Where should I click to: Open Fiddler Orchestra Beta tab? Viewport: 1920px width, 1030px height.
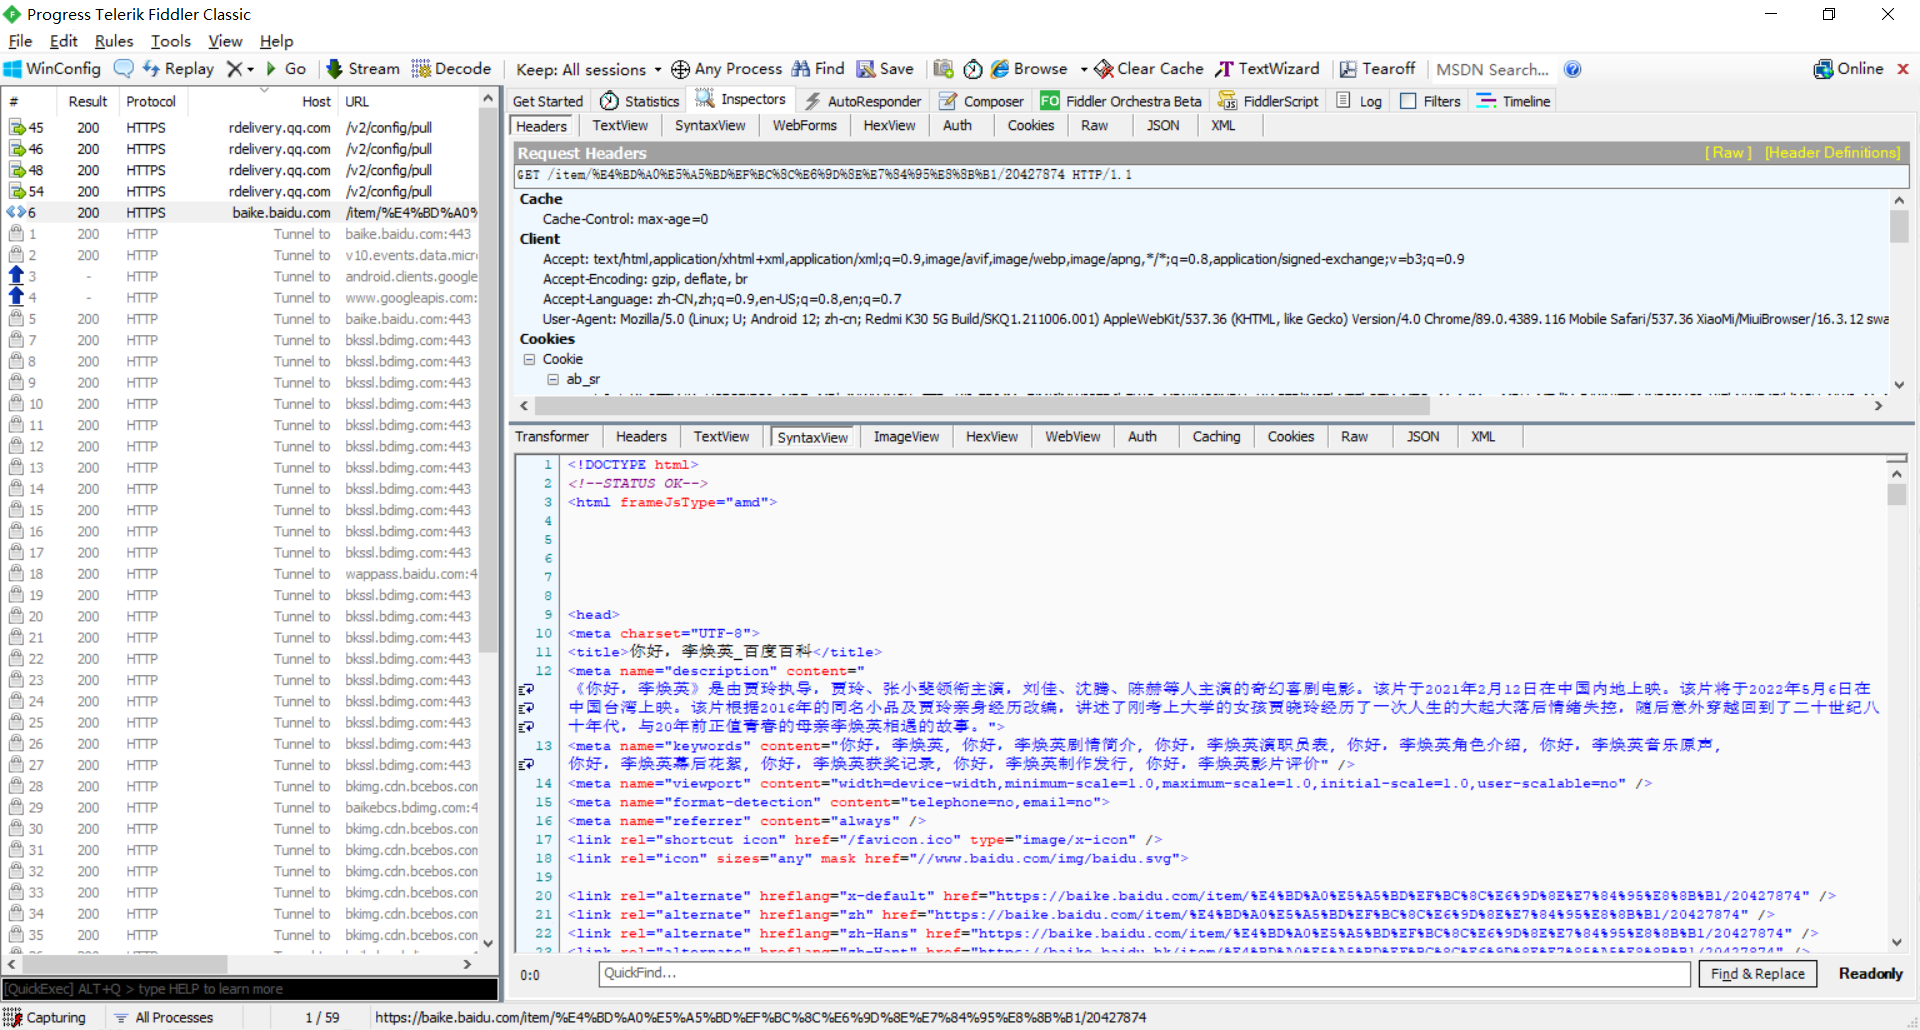[x=1121, y=101]
